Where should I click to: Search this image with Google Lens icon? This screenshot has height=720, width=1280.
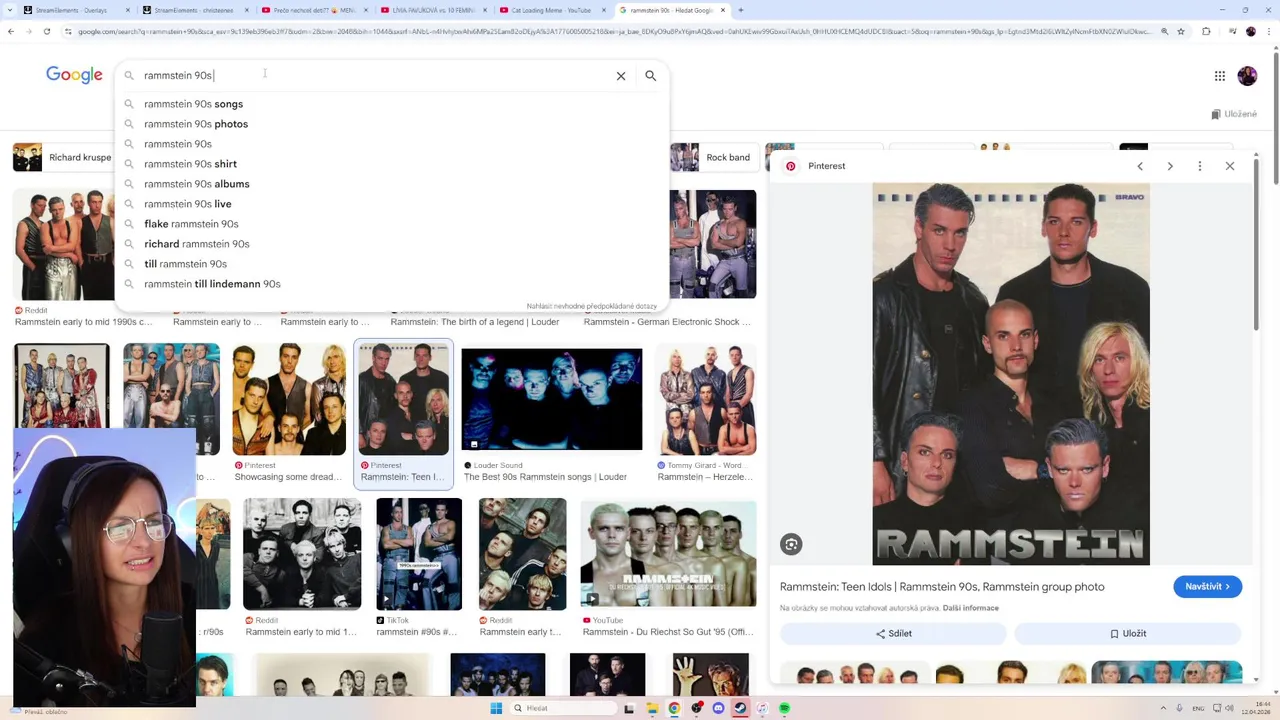tap(791, 544)
